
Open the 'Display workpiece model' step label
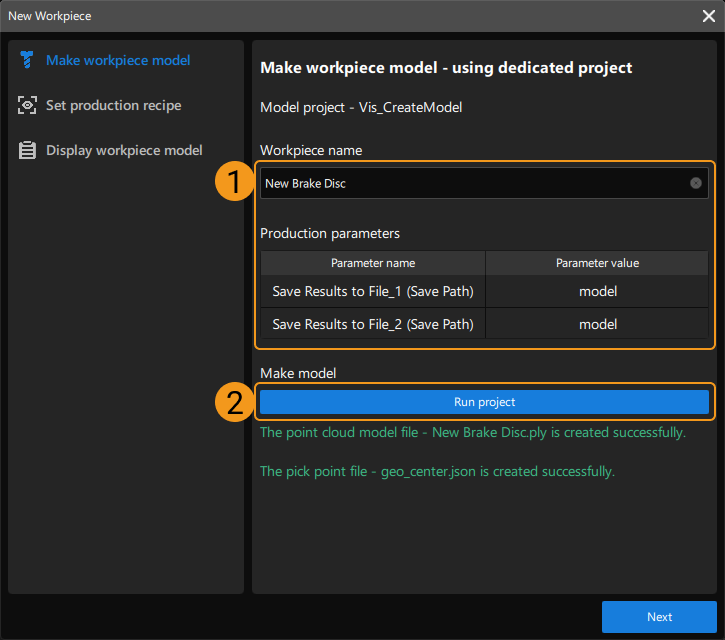124,150
